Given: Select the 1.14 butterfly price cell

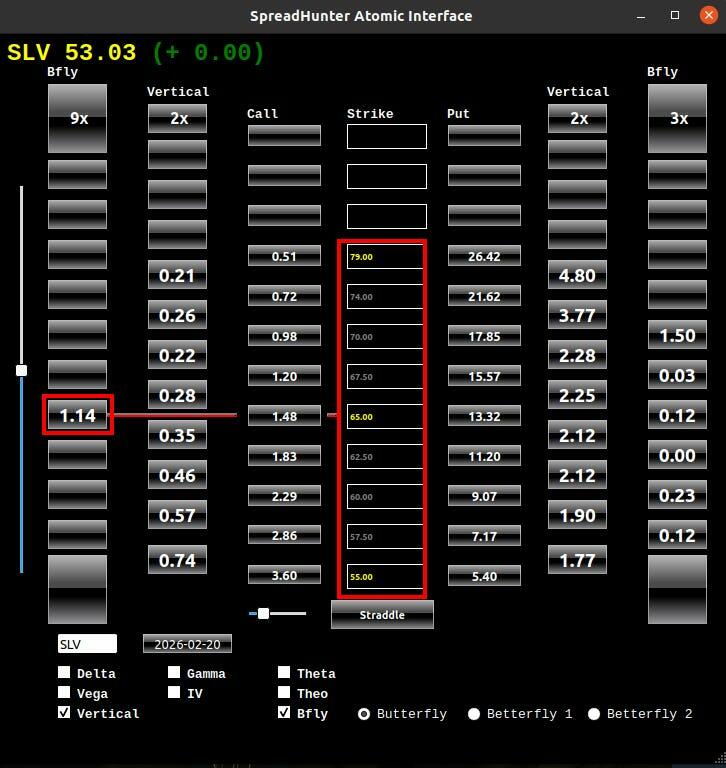Looking at the screenshot, I should pos(78,415).
